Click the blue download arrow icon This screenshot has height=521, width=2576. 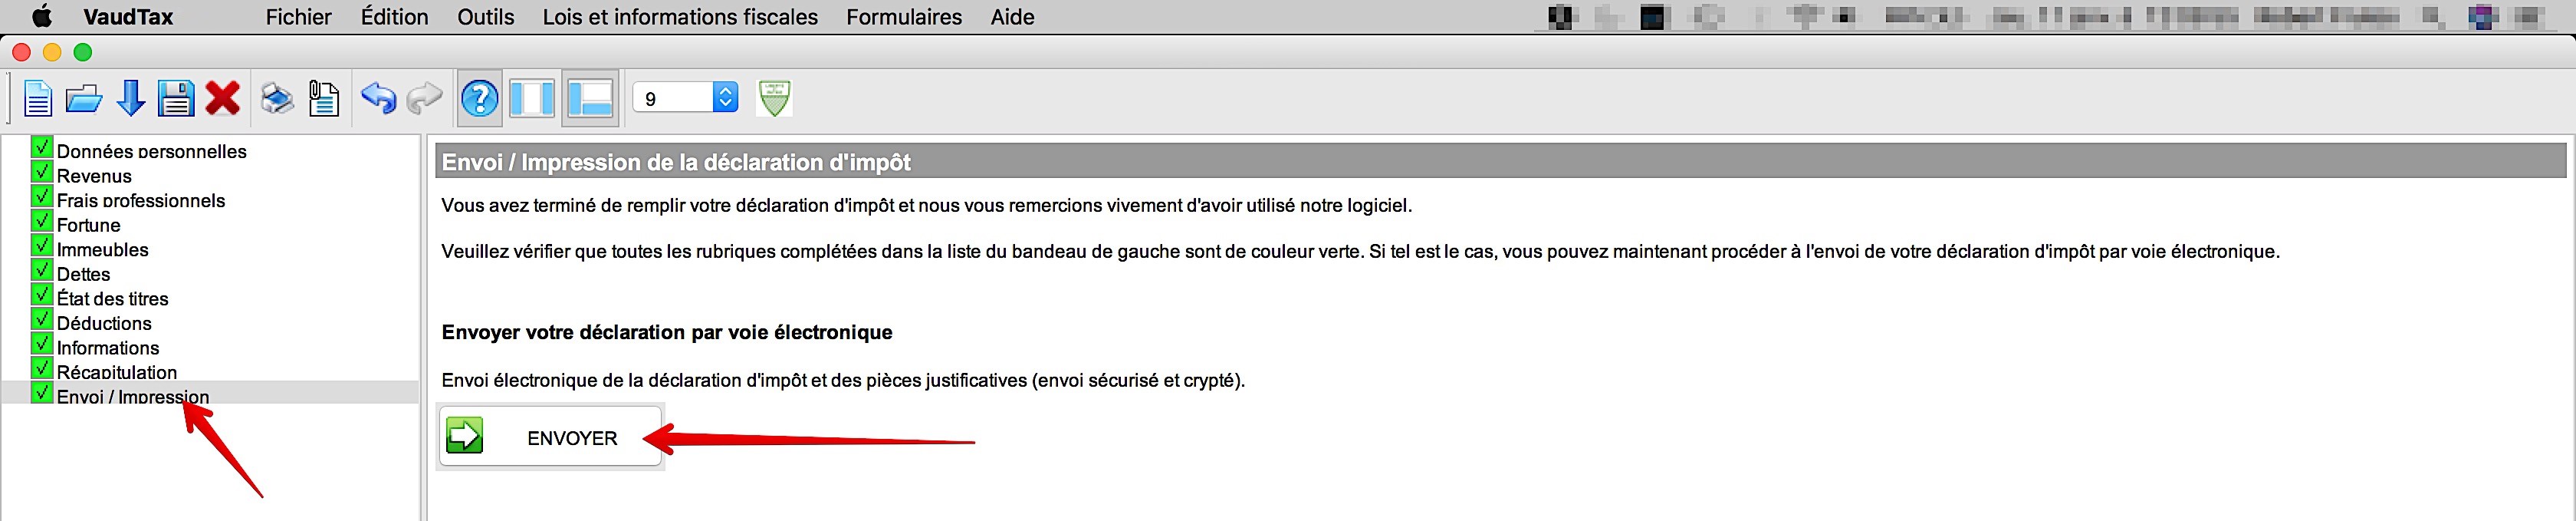[131, 98]
